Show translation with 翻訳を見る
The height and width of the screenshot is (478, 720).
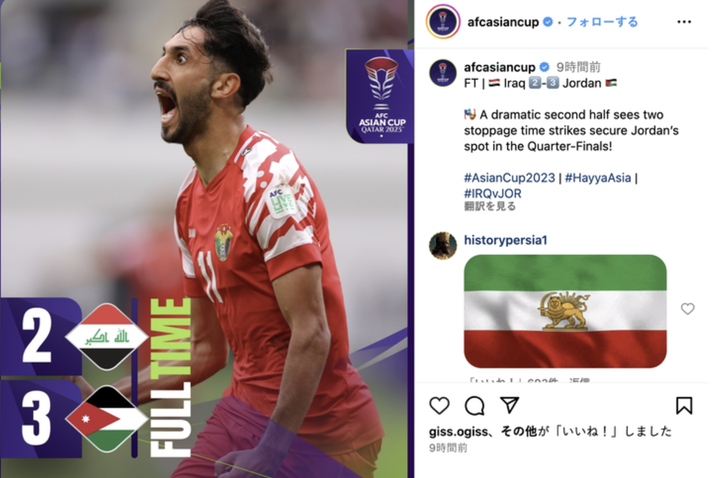click(x=489, y=206)
